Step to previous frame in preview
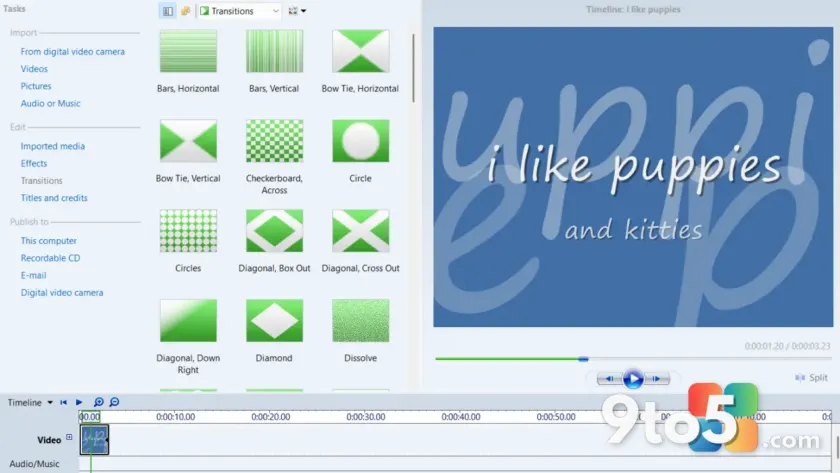Image resolution: width=840 pixels, height=473 pixels. point(610,379)
